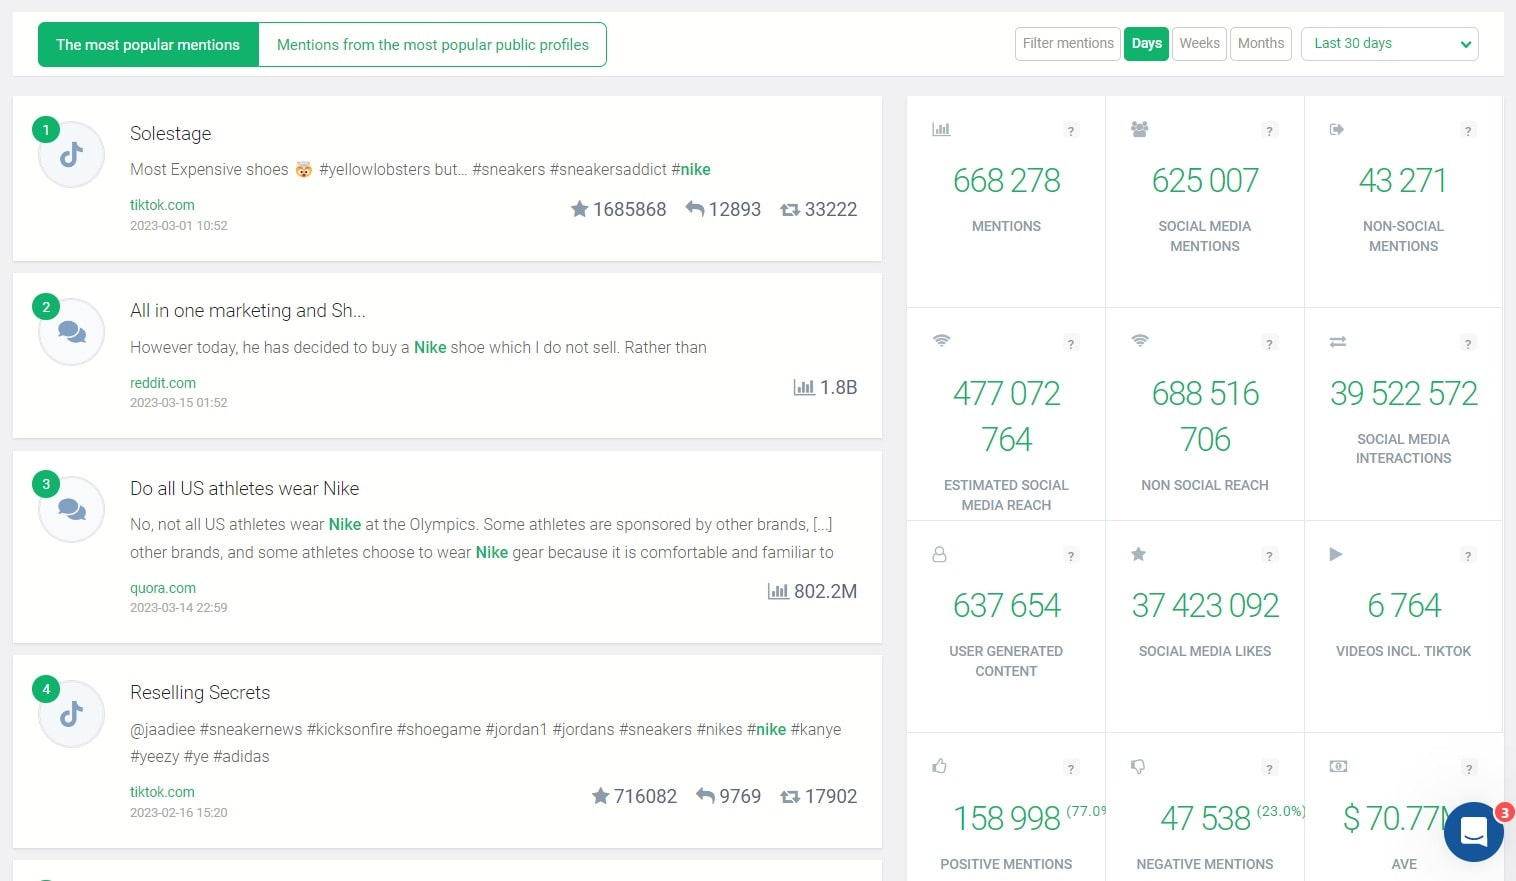The height and width of the screenshot is (881, 1516).
Task: Open the live chat widget
Action: coord(1474,832)
